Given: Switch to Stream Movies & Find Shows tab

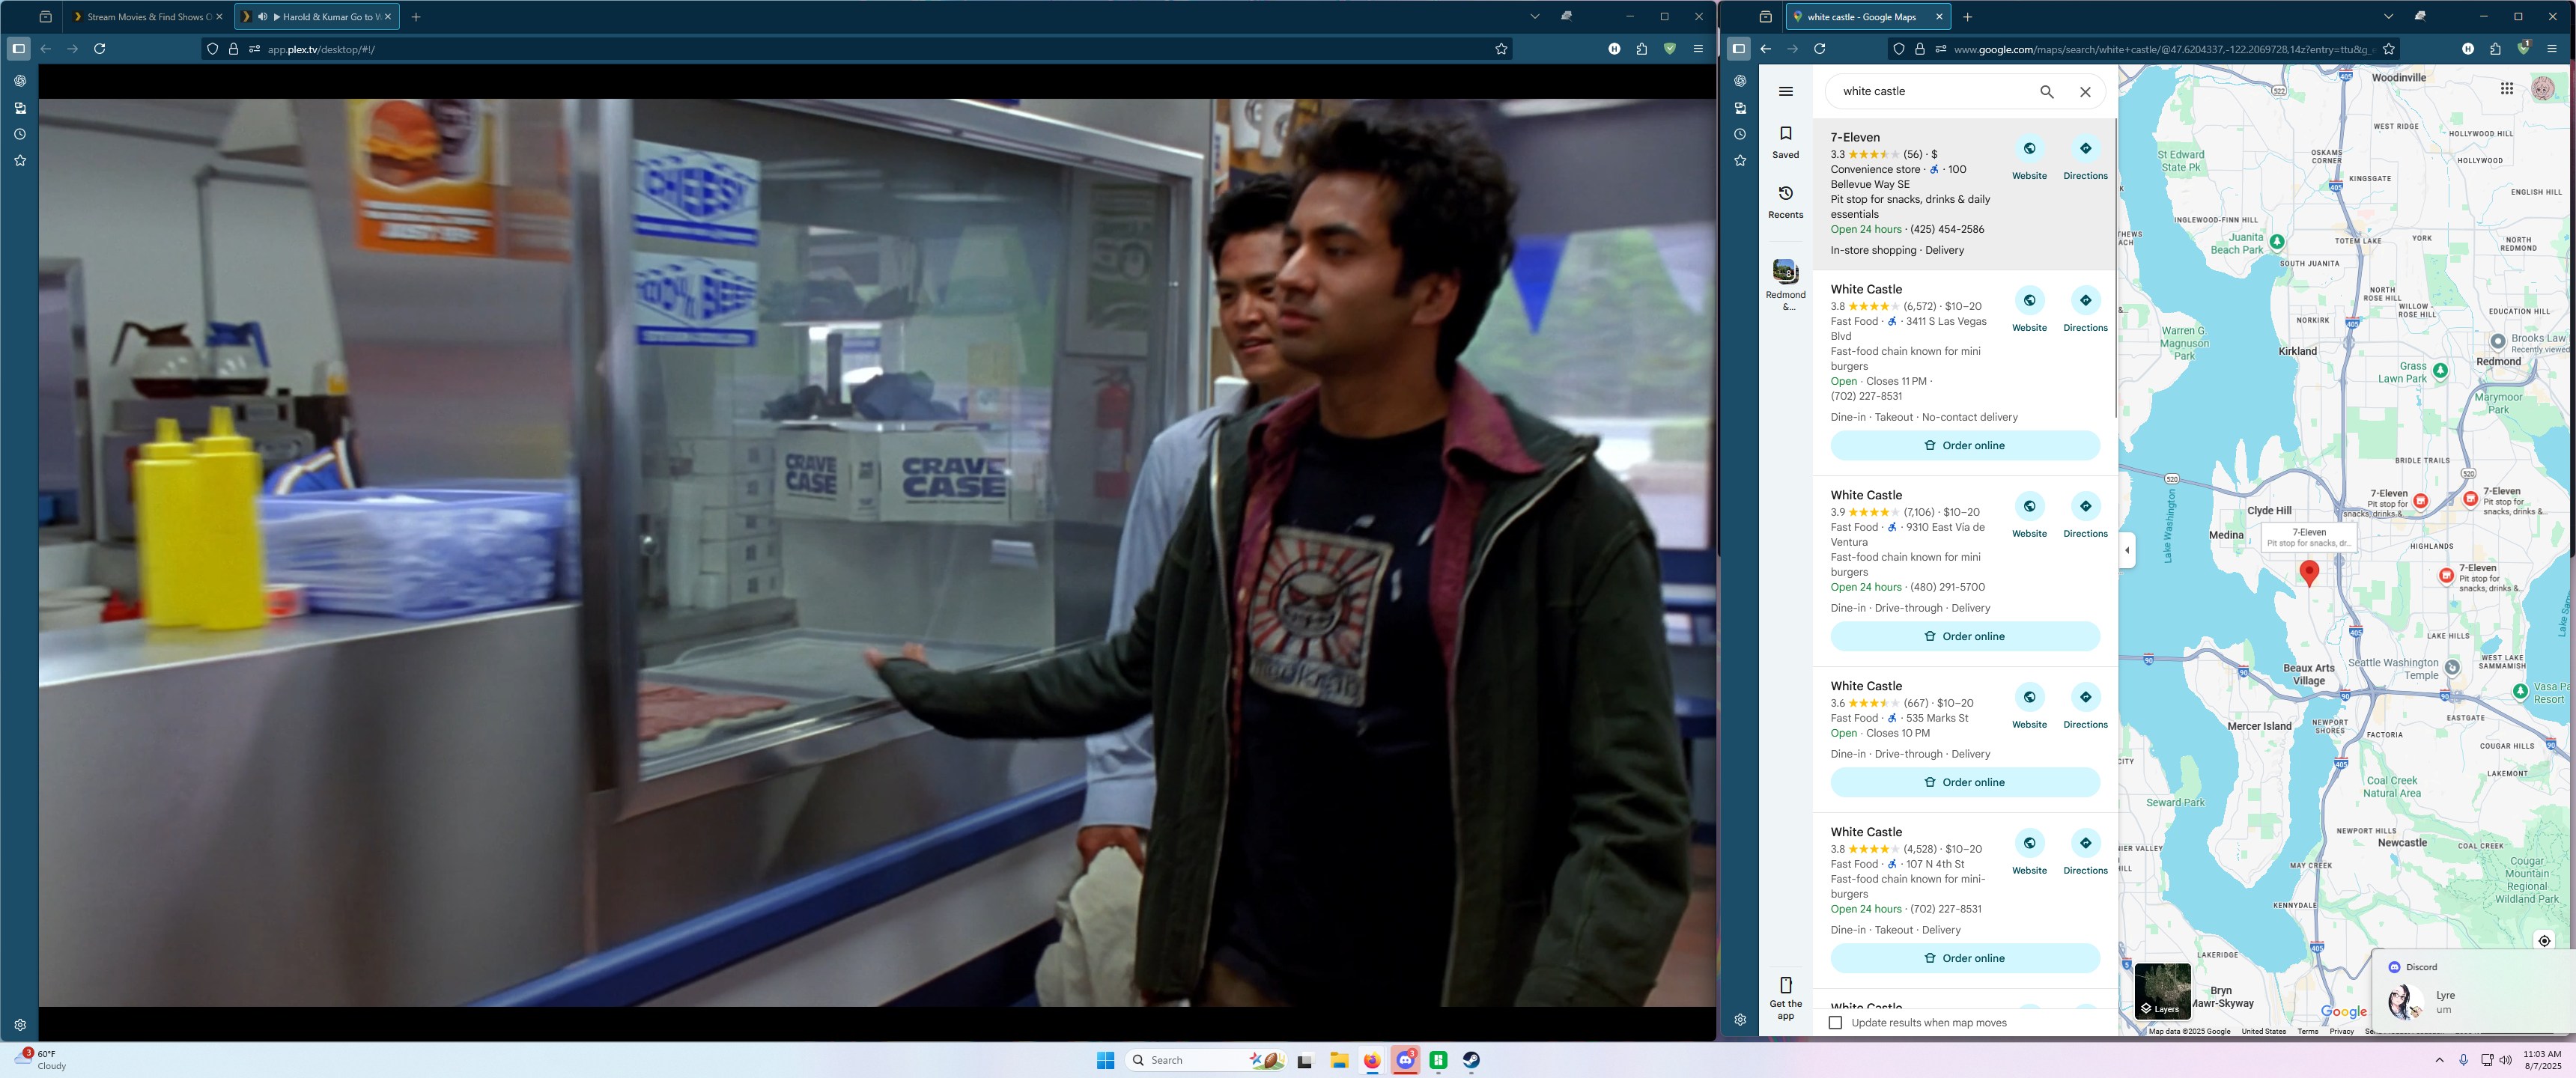Looking at the screenshot, I should [145, 16].
